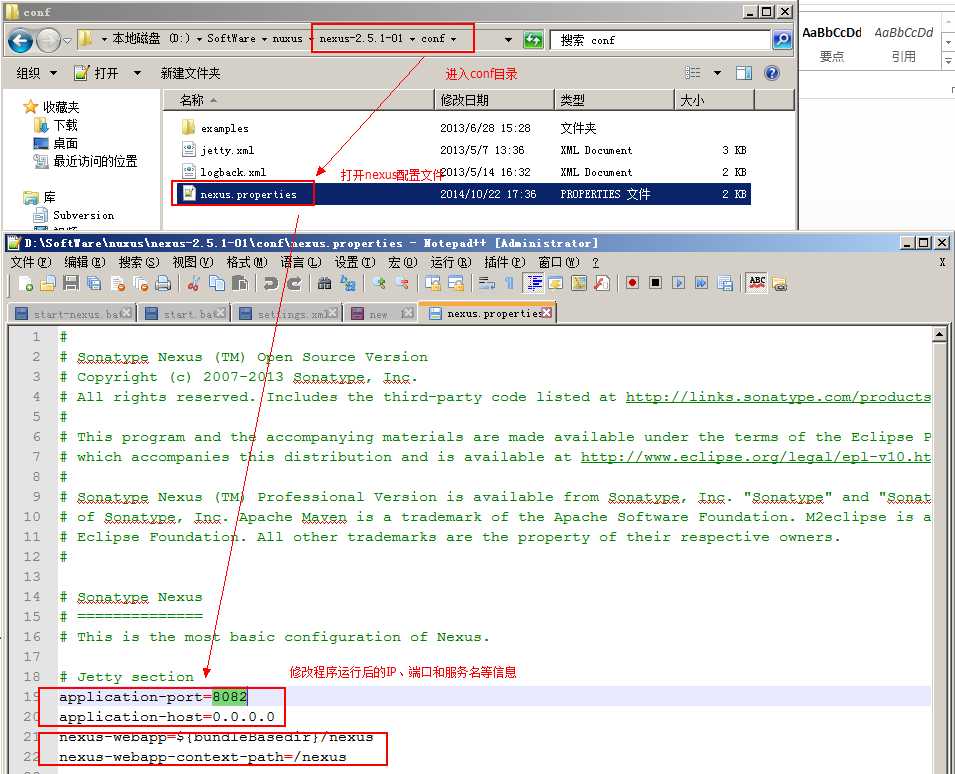Click the Close file toolbar icon

click(x=118, y=283)
